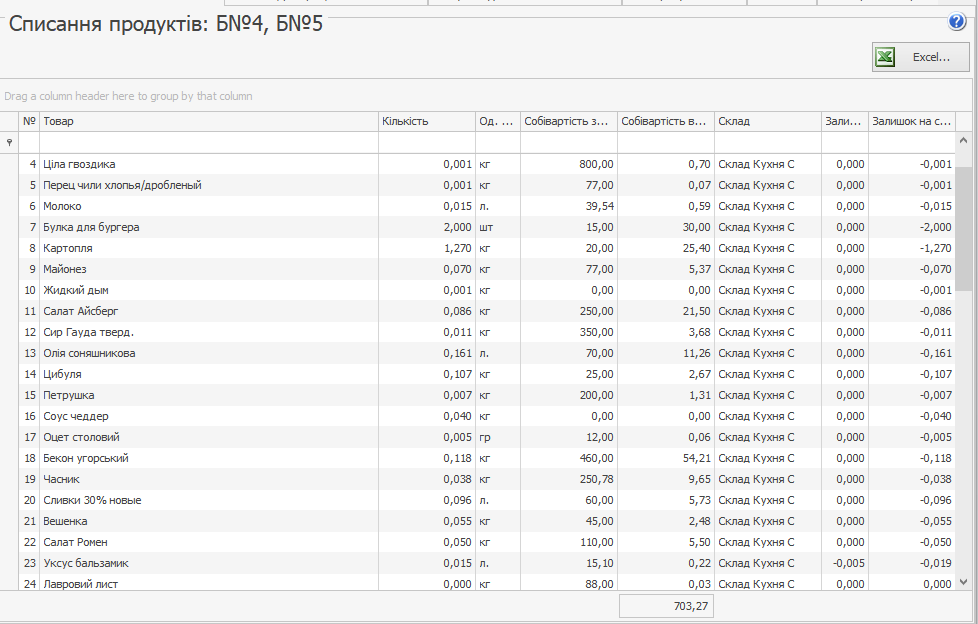Click the filter row pin icon
The height and width of the screenshot is (624, 978).
10,143
